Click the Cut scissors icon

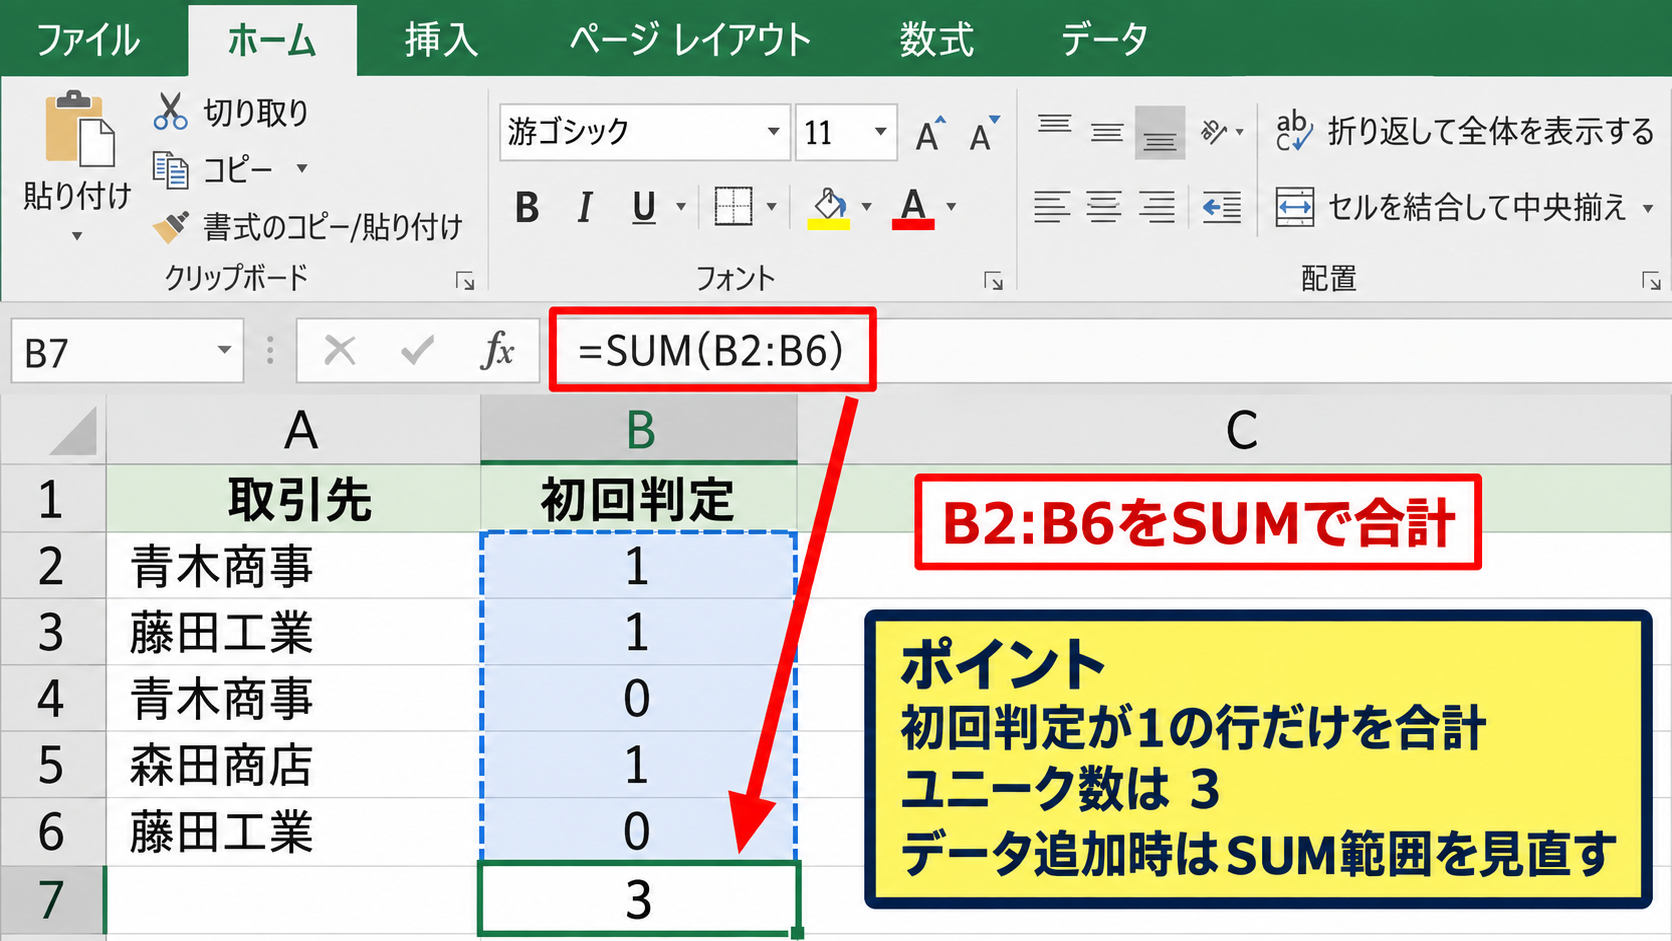170,112
